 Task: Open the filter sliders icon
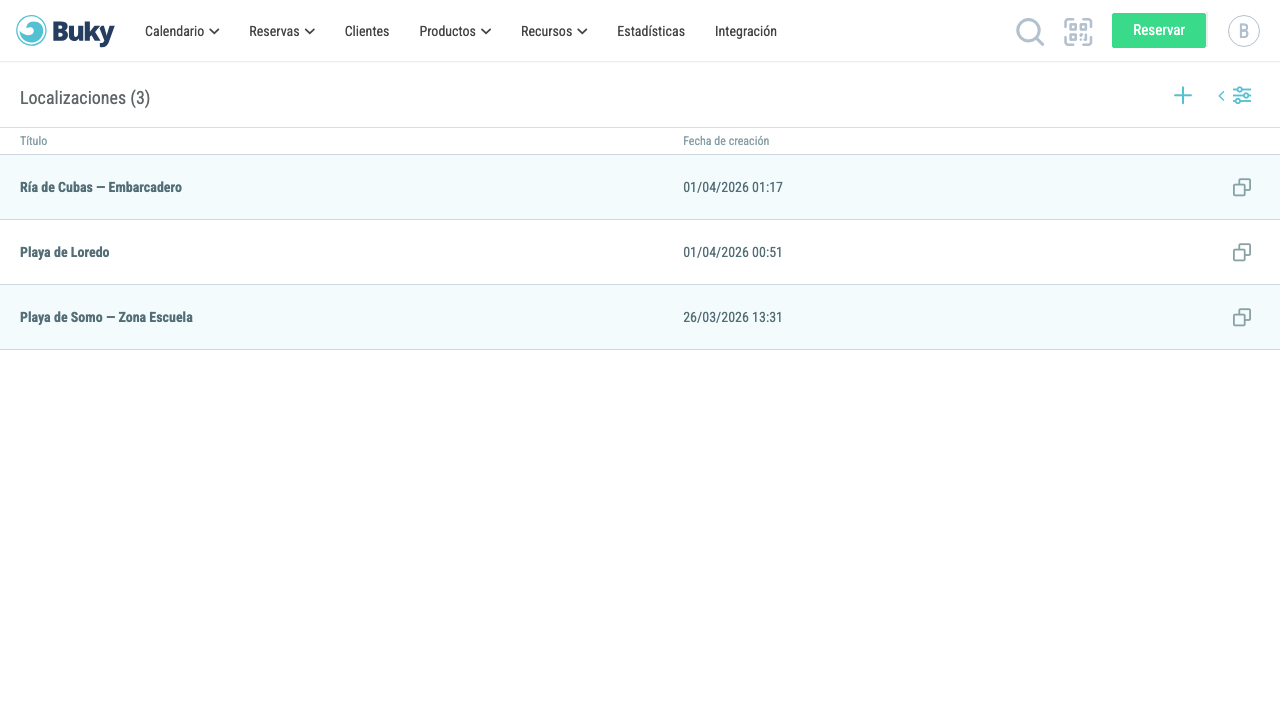click(1242, 95)
